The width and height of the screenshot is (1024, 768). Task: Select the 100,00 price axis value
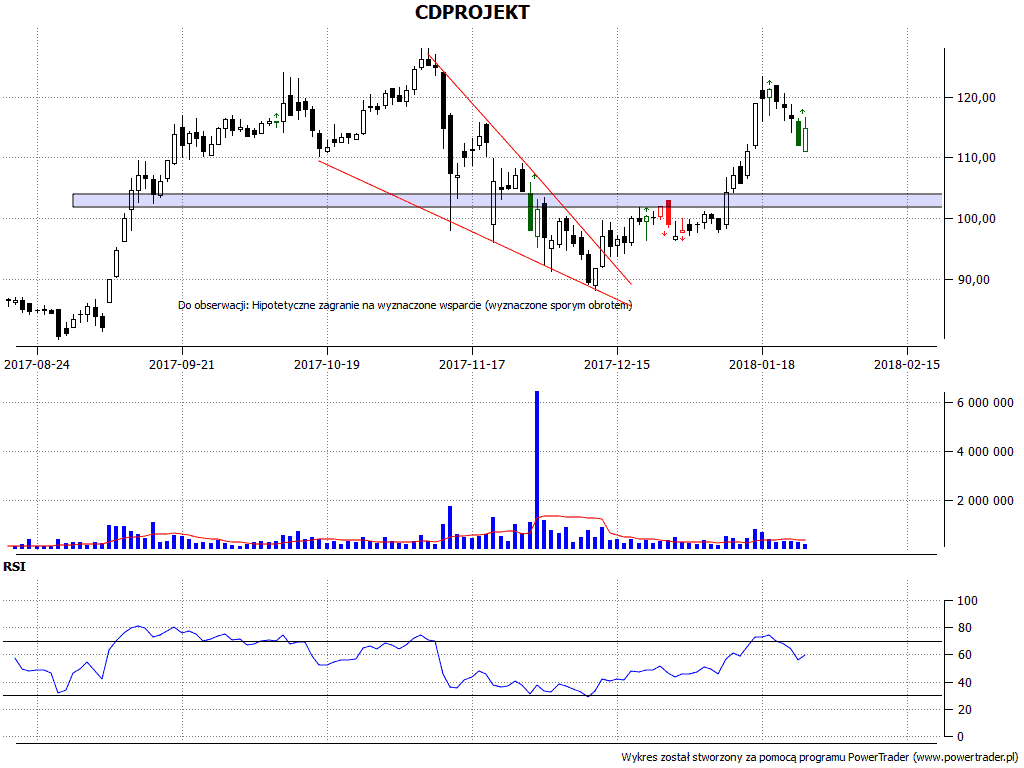[976, 219]
